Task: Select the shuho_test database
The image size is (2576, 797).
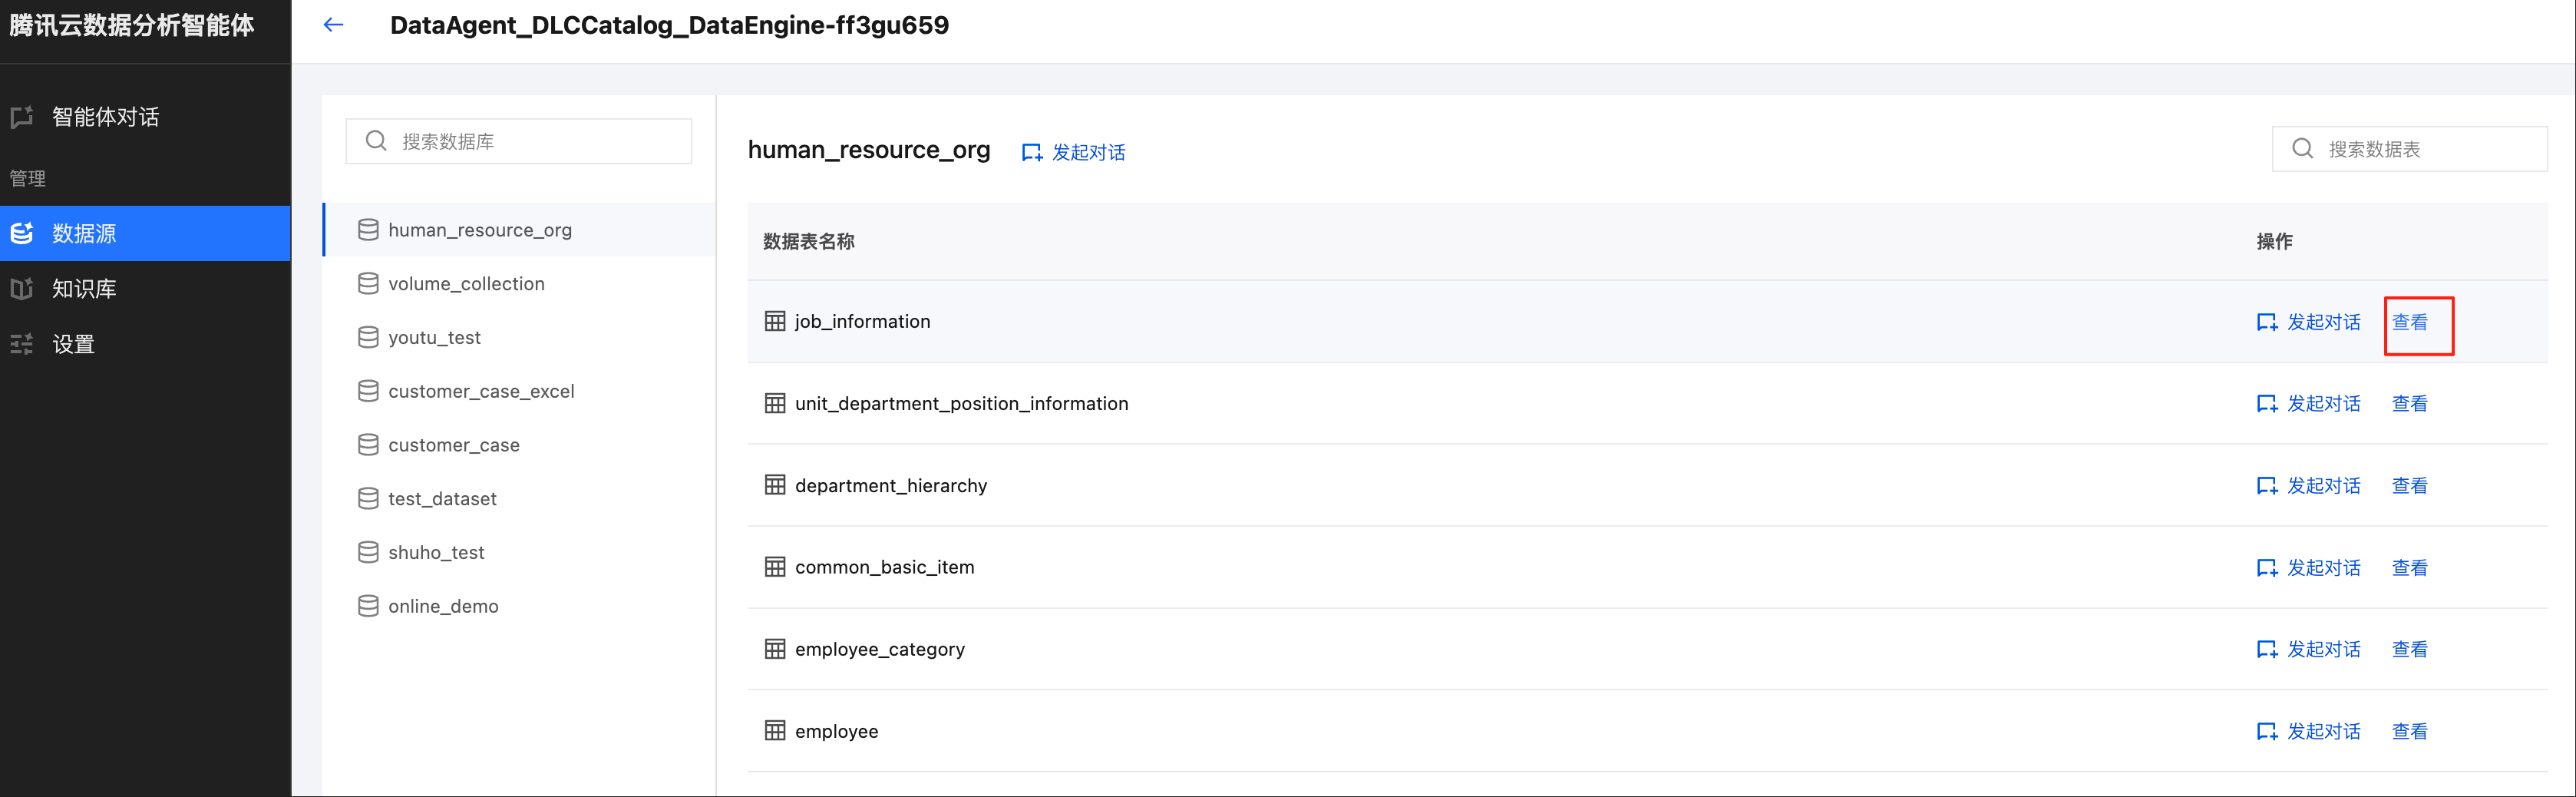Action: click(x=519, y=552)
